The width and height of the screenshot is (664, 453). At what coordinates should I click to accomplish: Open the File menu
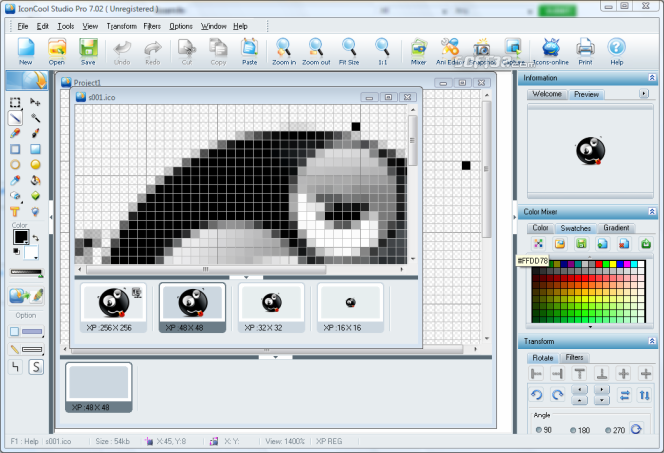(23, 26)
